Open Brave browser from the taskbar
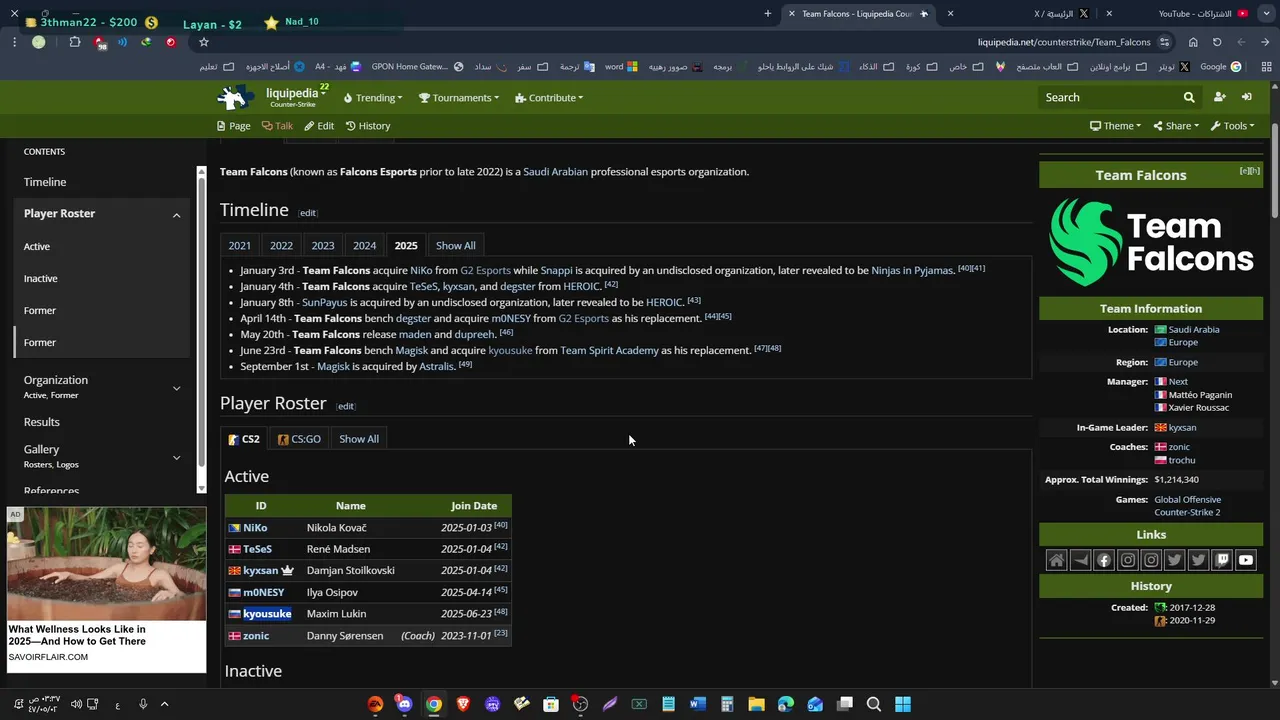The width and height of the screenshot is (1280, 720). click(x=463, y=704)
